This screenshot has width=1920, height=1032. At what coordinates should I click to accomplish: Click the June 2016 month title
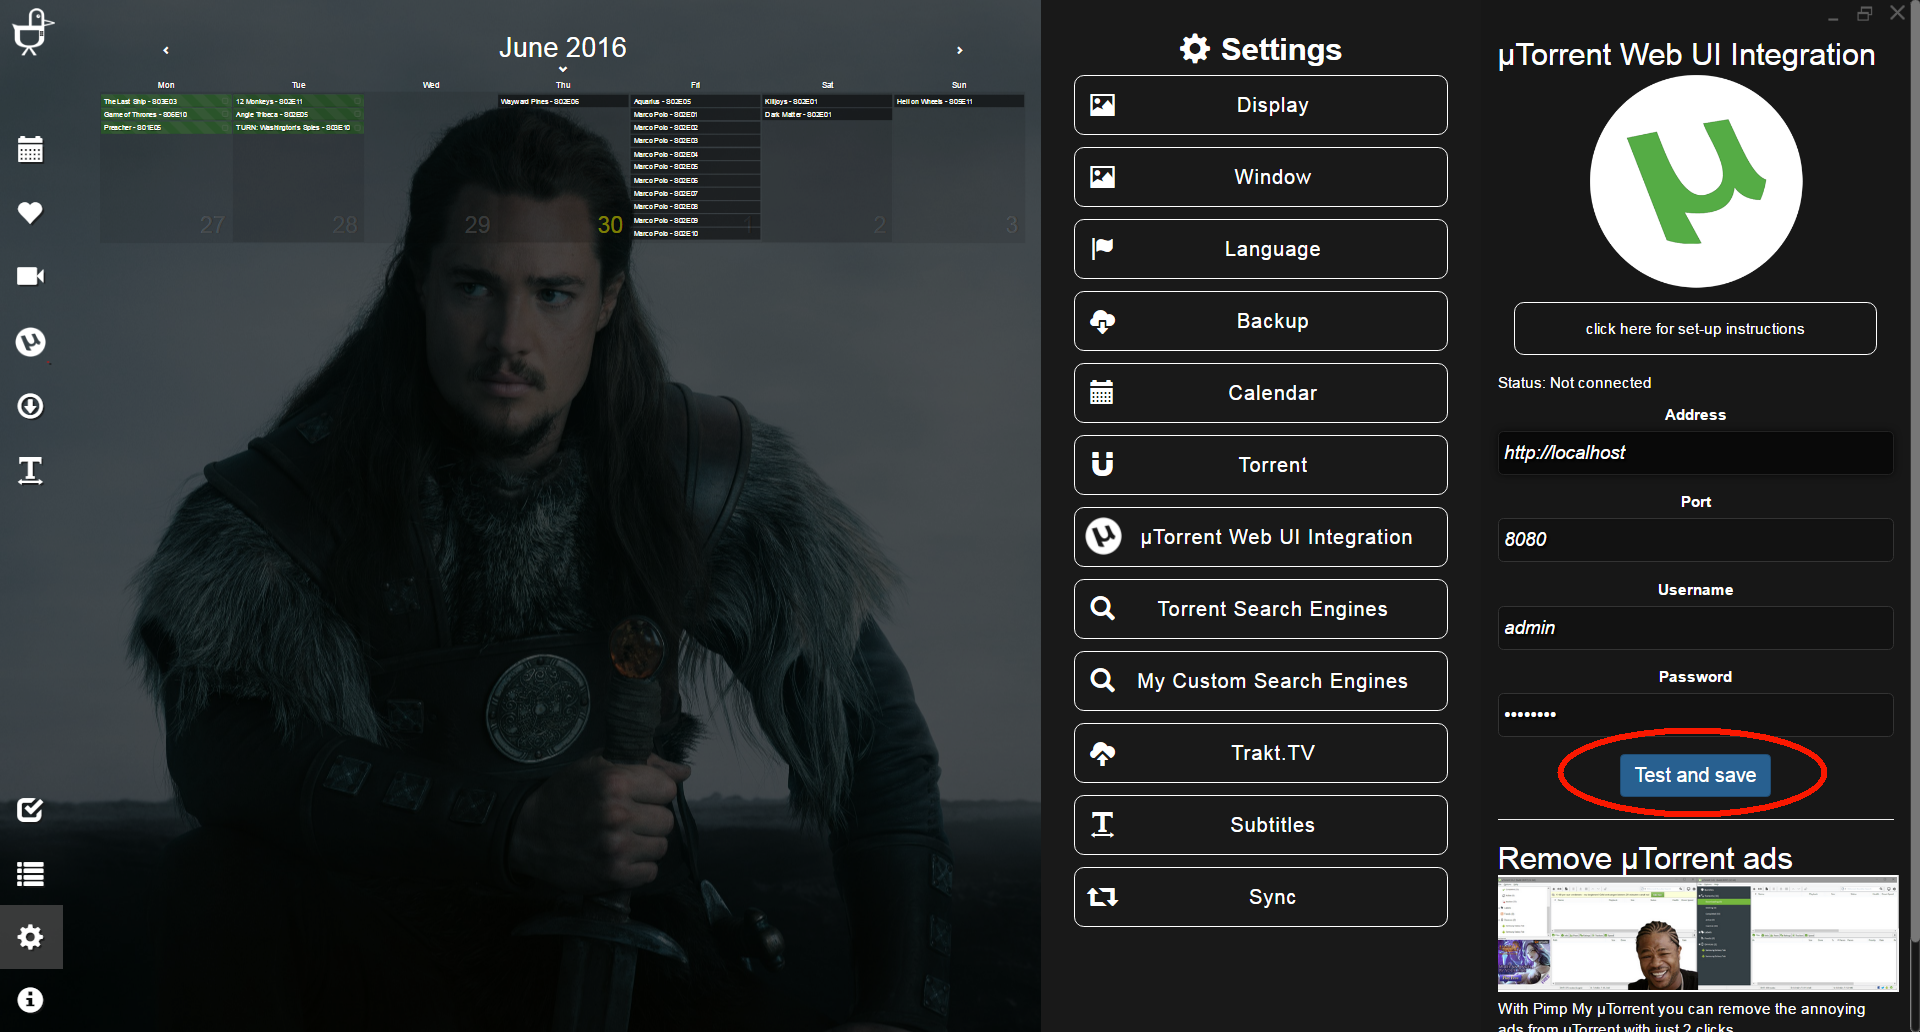point(563,47)
